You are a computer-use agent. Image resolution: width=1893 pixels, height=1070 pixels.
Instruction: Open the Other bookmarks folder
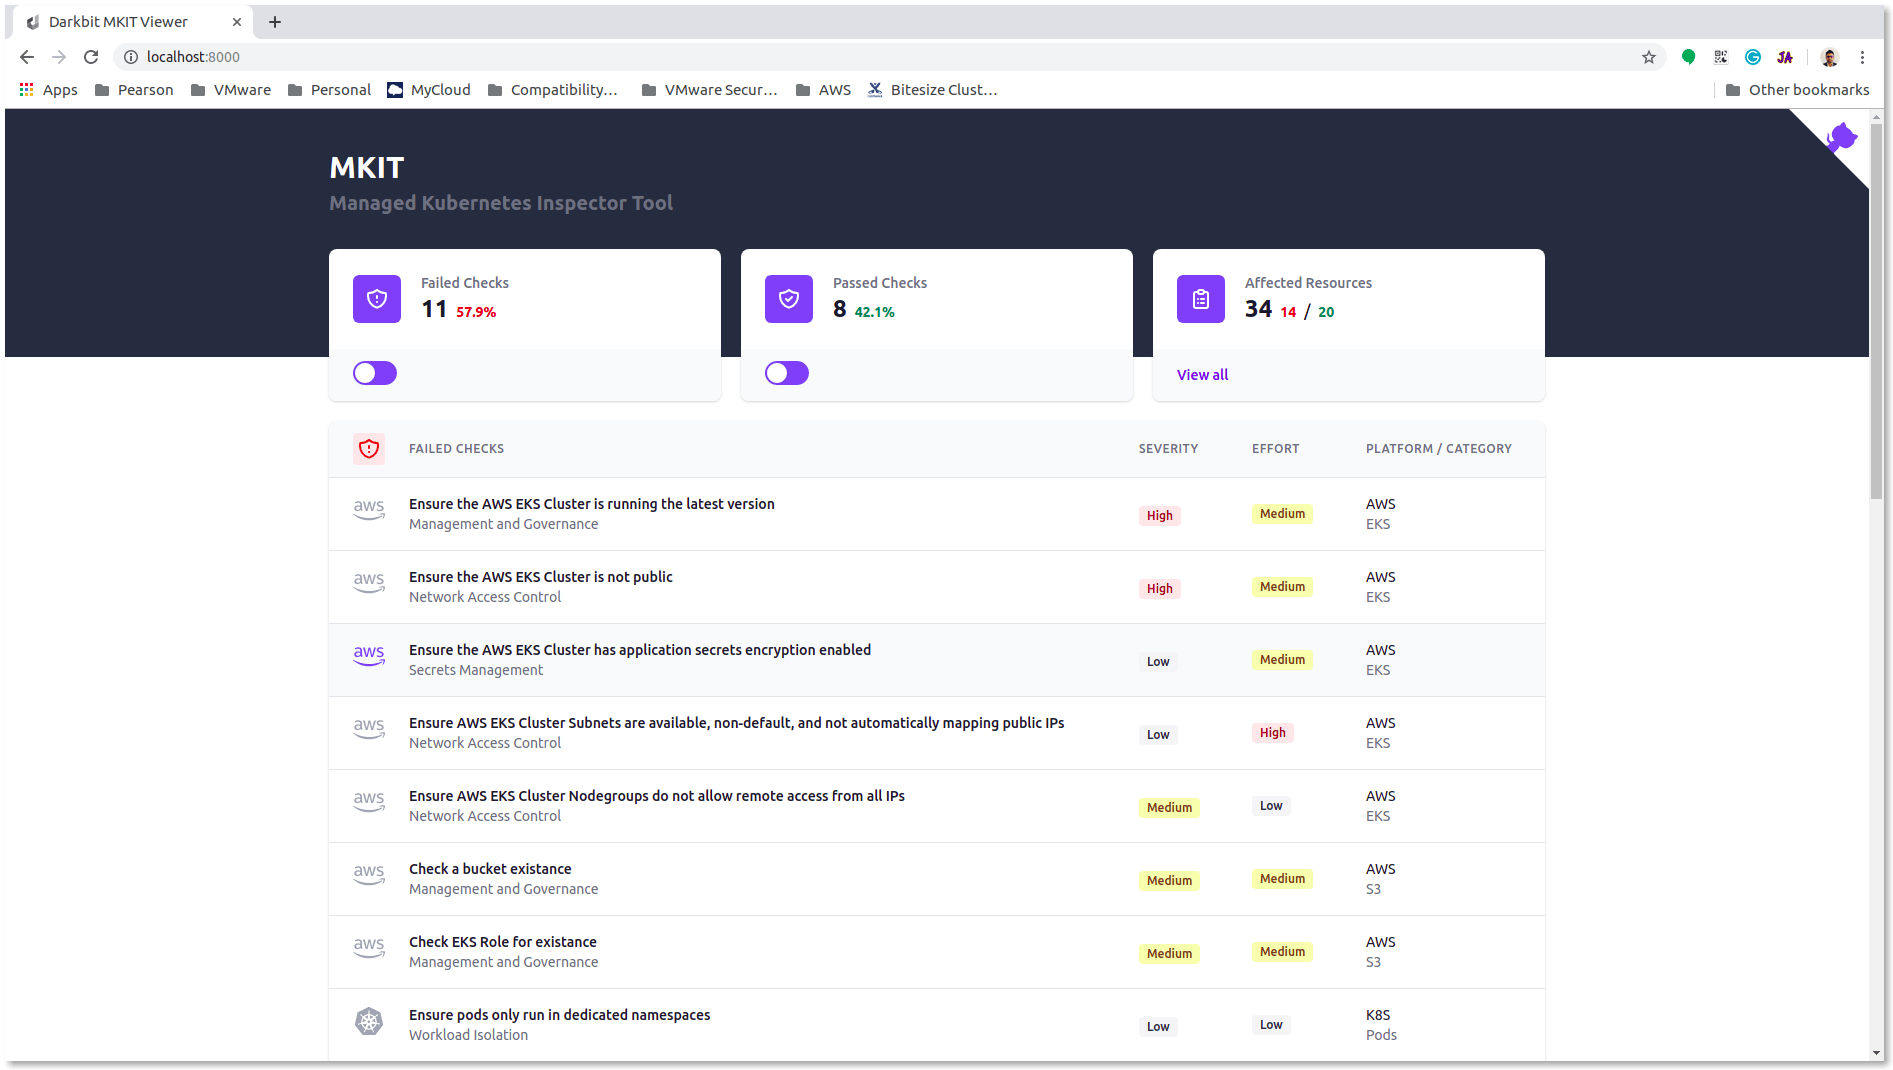click(1797, 90)
